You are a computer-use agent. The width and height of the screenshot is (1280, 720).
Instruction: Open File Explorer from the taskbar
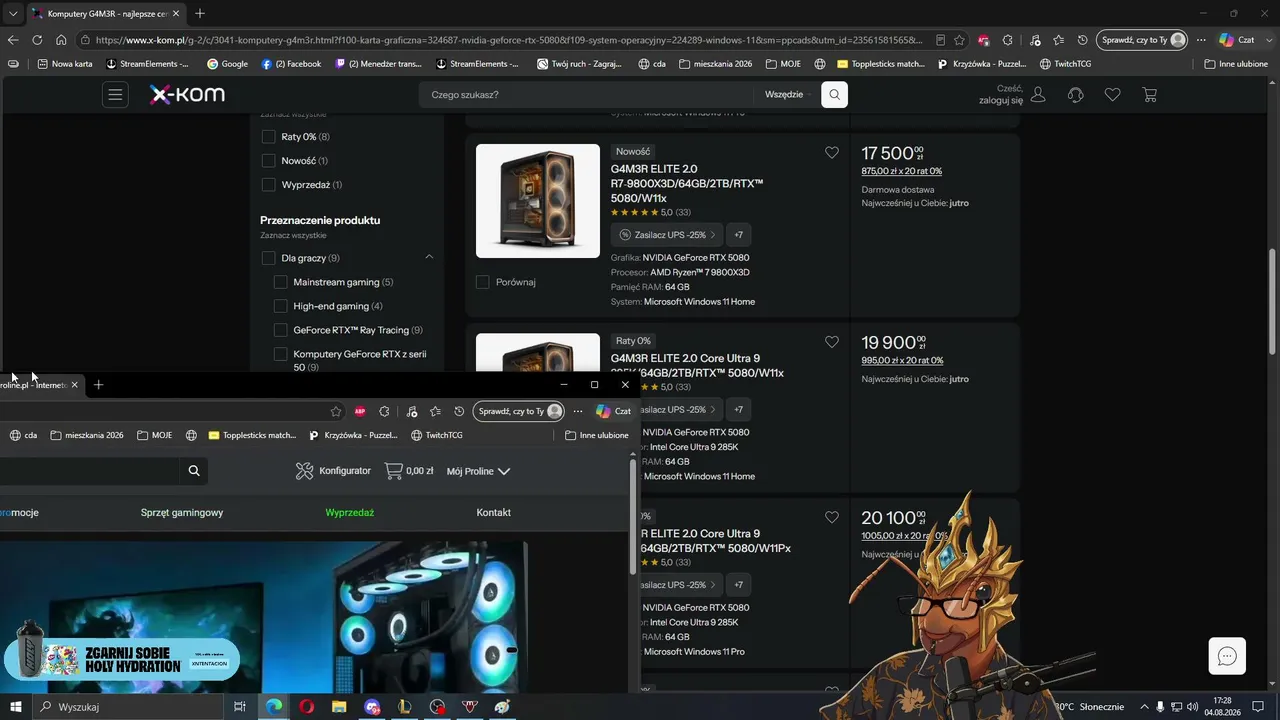click(339, 707)
